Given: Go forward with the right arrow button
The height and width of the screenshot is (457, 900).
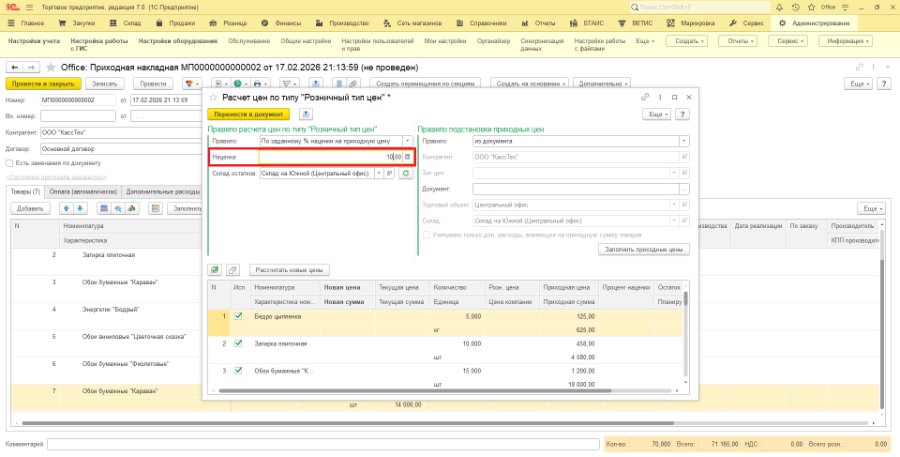Looking at the screenshot, I should (x=32, y=68).
